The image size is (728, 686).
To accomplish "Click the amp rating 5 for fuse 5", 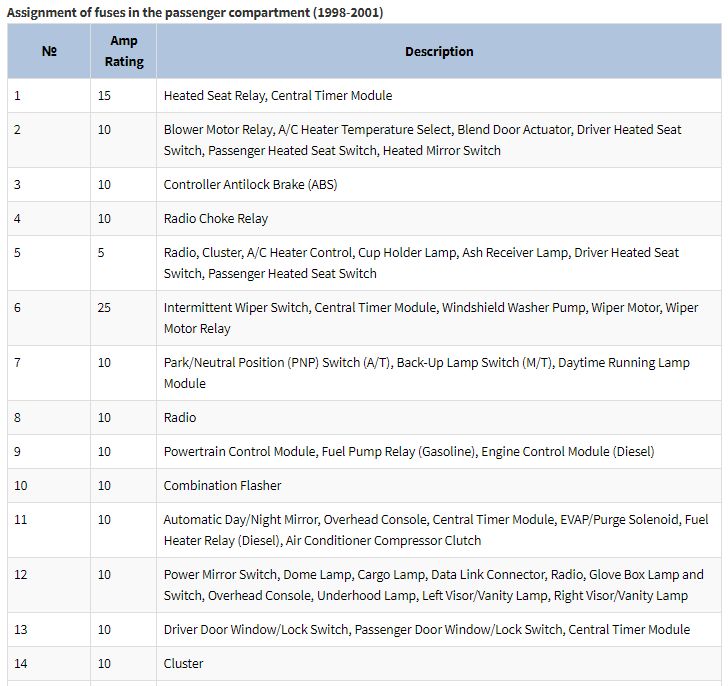I will click(101, 252).
